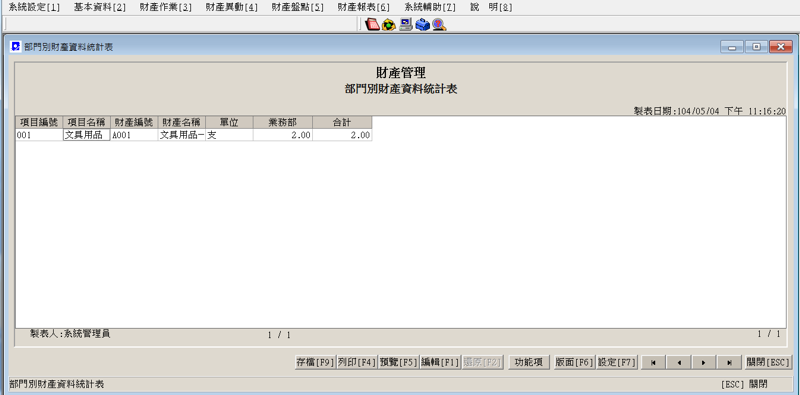Open the 財產報表[6] menu
Viewport: 800px width, 395px height.
pos(363,7)
